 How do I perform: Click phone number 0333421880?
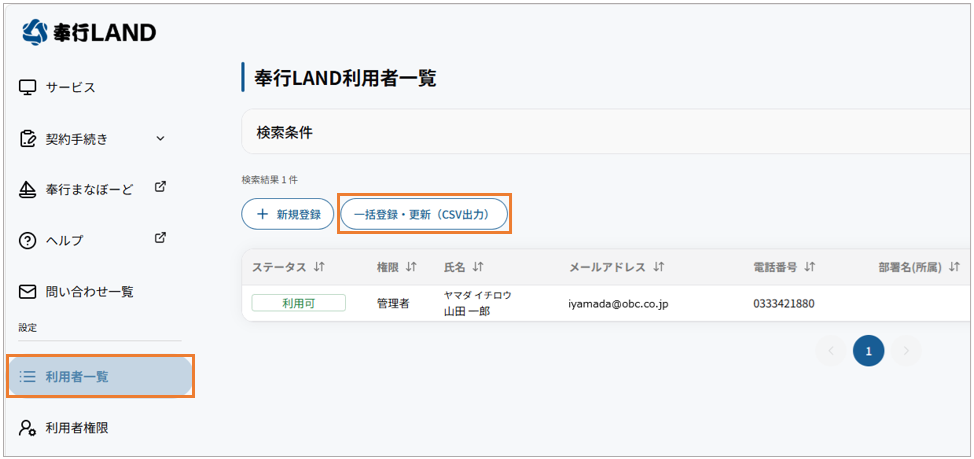(784, 304)
